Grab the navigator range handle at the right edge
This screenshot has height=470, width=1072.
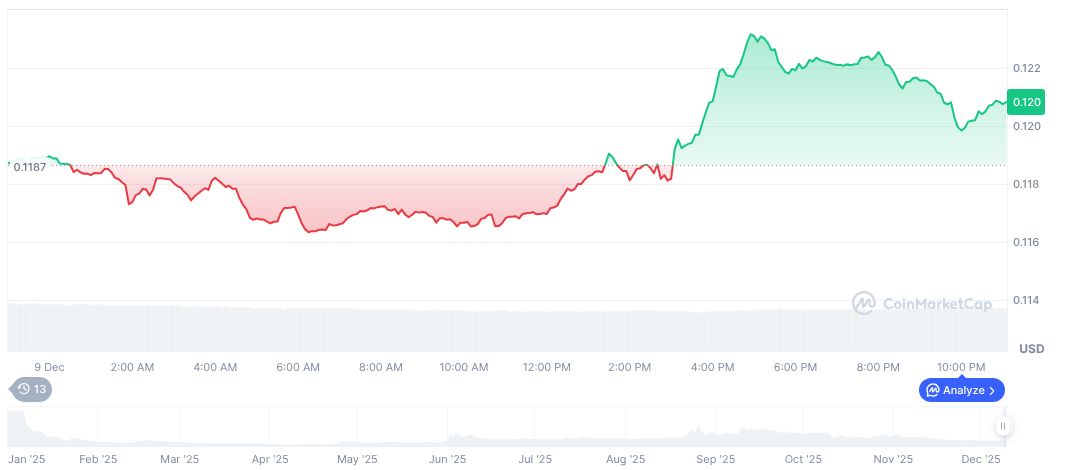point(1002,426)
